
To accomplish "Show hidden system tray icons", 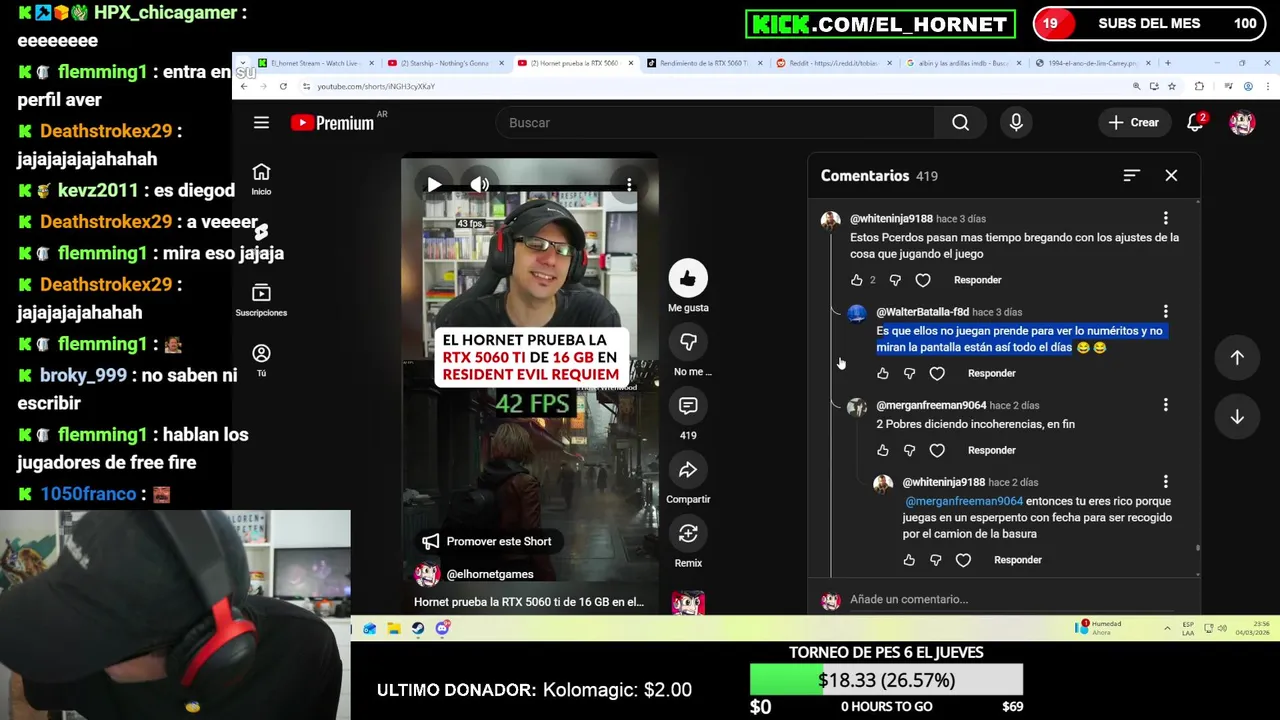I will pos(1167,628).
